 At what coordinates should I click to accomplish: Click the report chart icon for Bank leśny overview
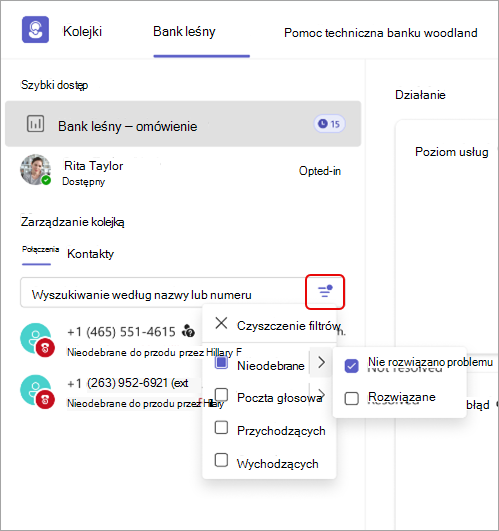click(36, 124)
